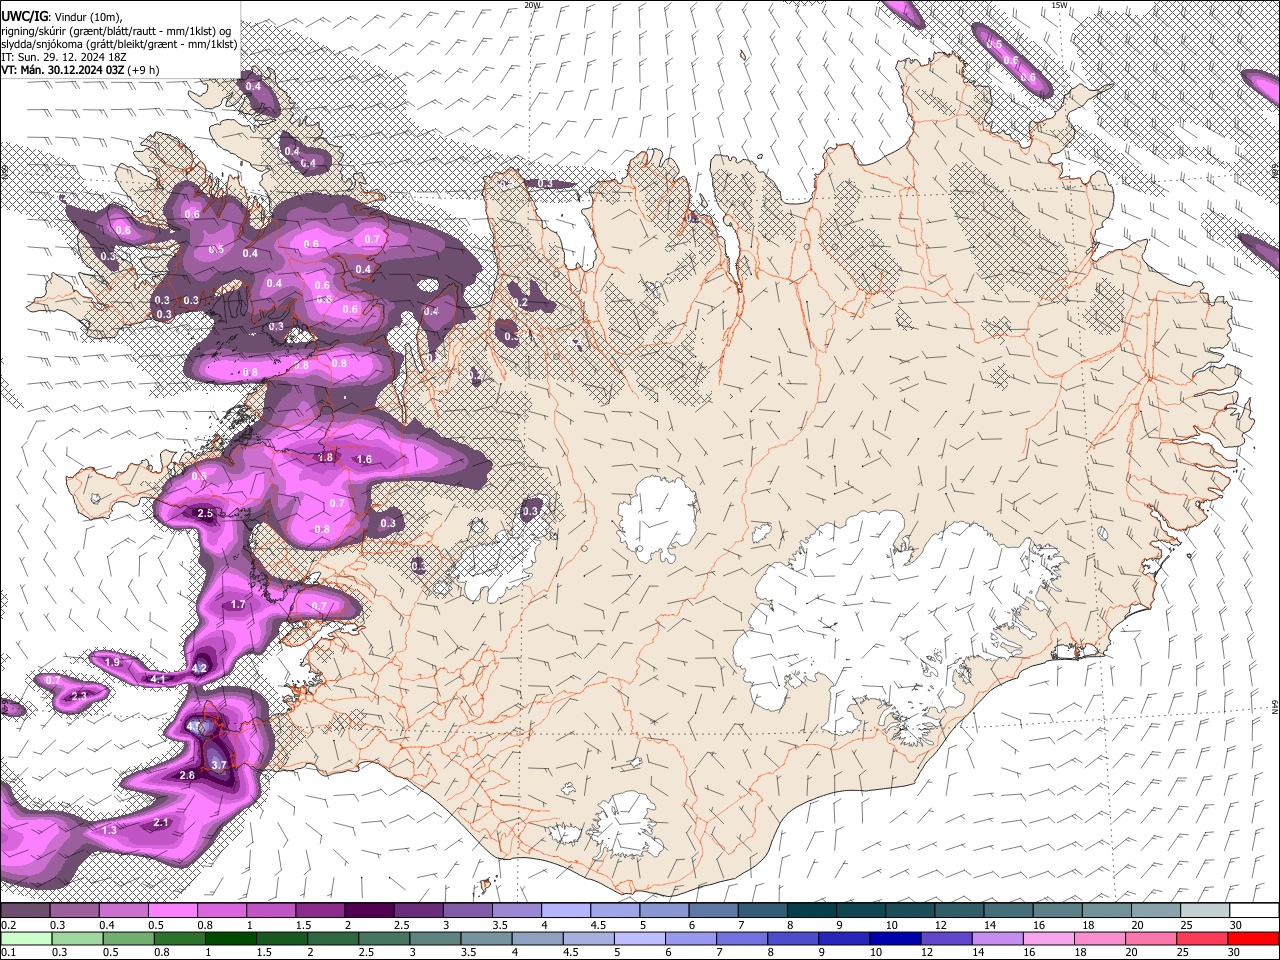The height and width of the screenshot is (960, 1280).
Task: Click the 2.3 snowfall value on the map
Action: (80, 695)
